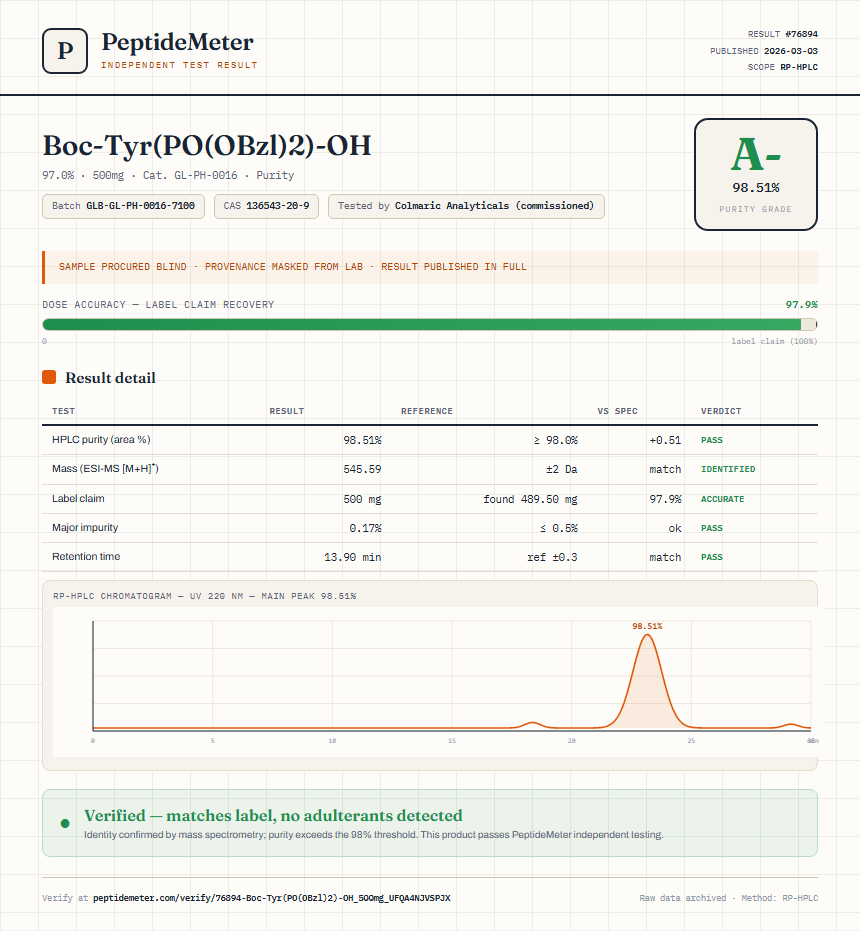
Task: Click the orange Result detail square icon
Action: click(49, 377)
